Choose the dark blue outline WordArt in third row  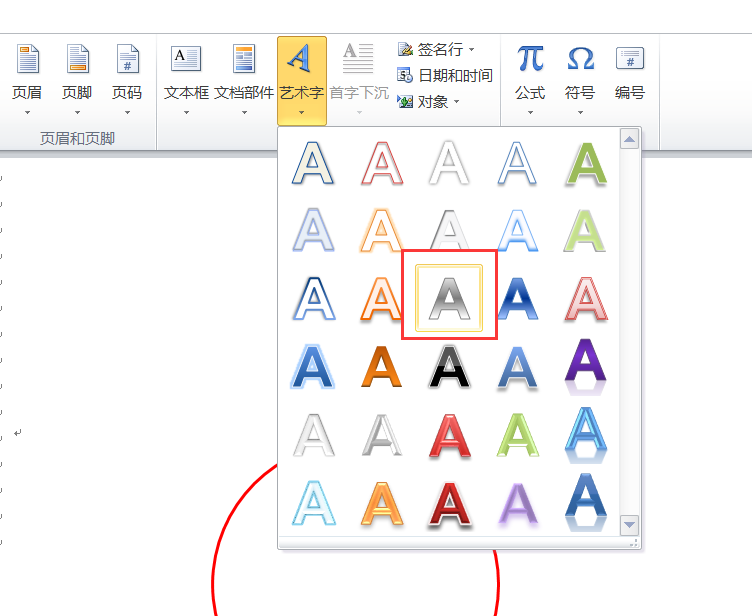[x=313, y=298]
